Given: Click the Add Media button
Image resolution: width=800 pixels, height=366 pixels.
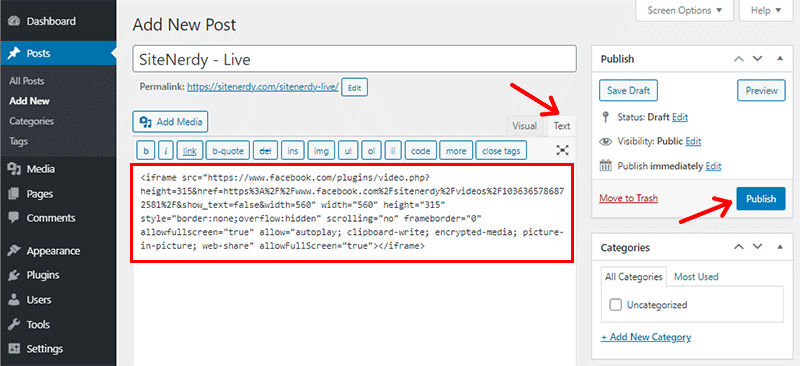Looking at the screenshot, I should click(170, 122).
